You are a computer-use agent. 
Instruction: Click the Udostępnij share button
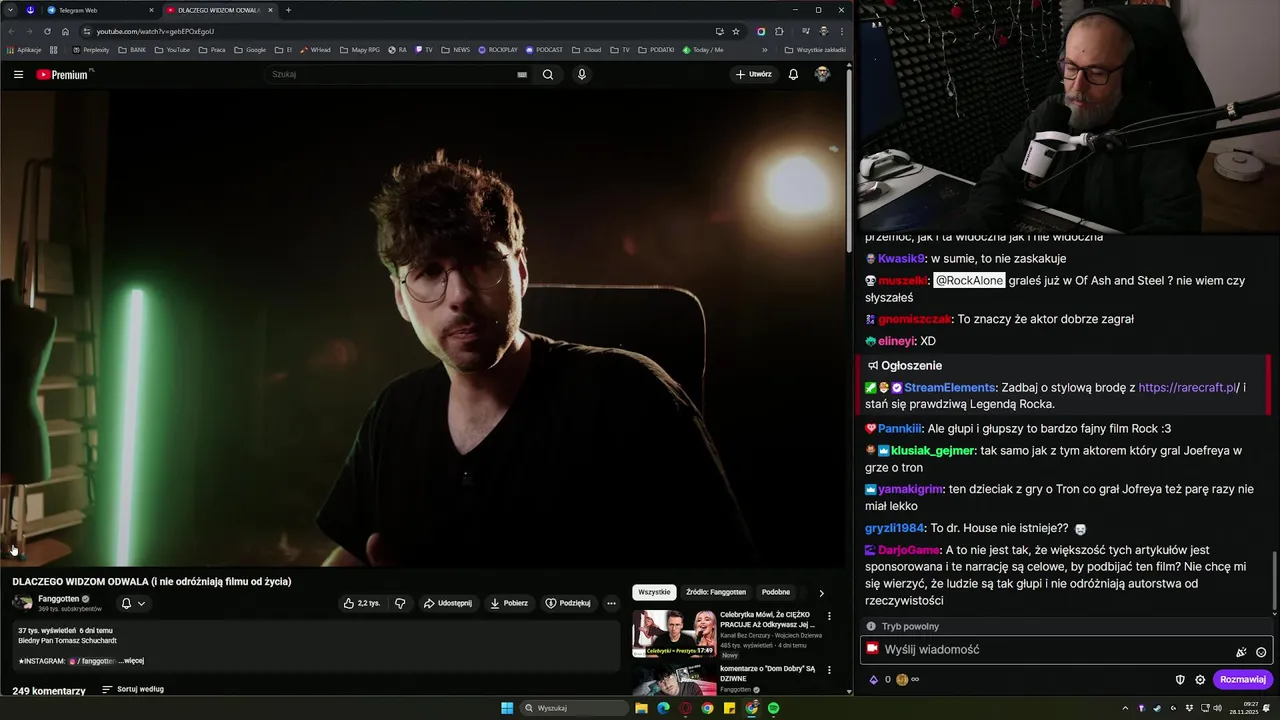(x=447, y=603)
